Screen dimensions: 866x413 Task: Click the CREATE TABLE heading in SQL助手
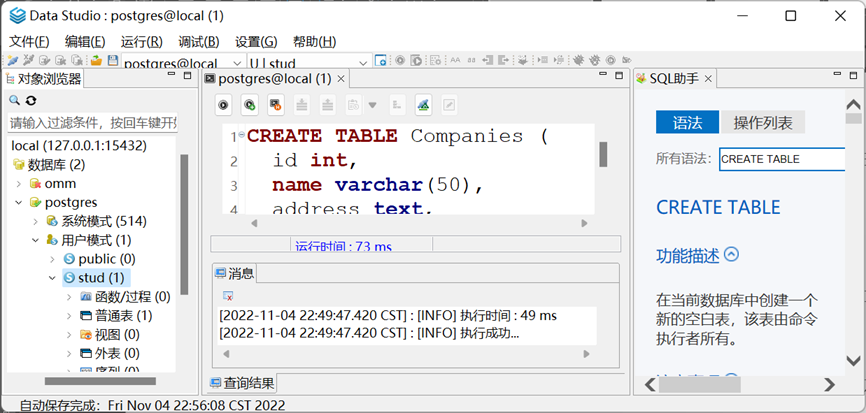[718, 208]
